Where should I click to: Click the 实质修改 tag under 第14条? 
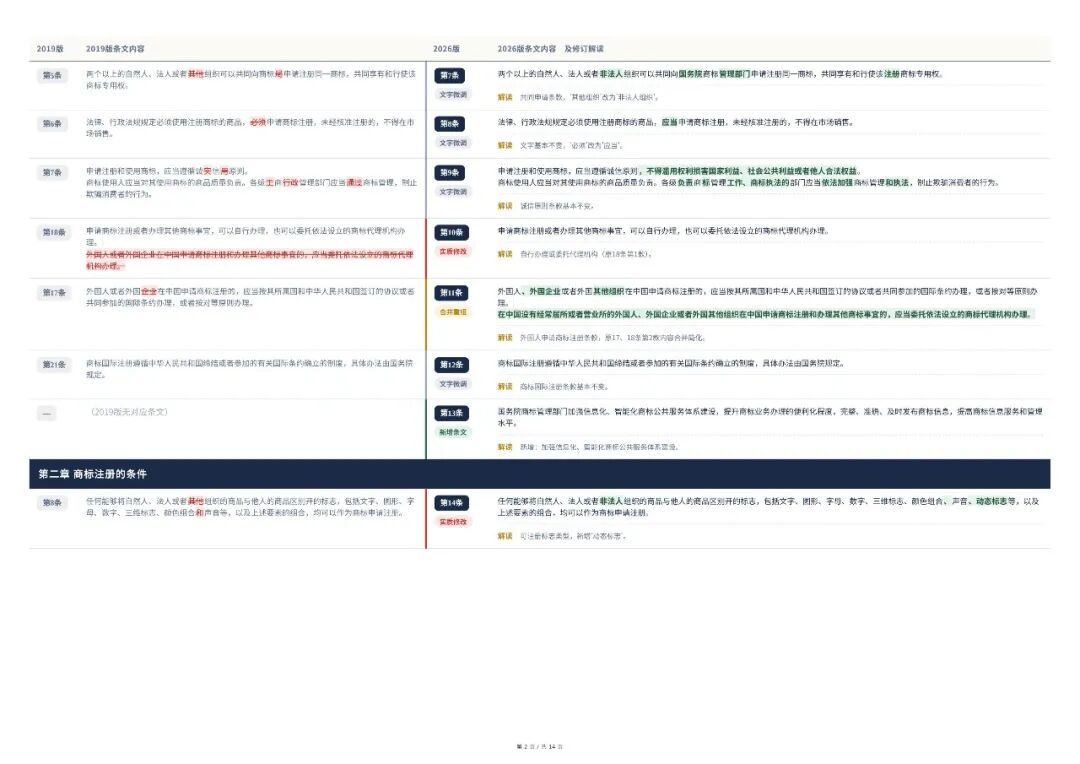click(453, 522)
